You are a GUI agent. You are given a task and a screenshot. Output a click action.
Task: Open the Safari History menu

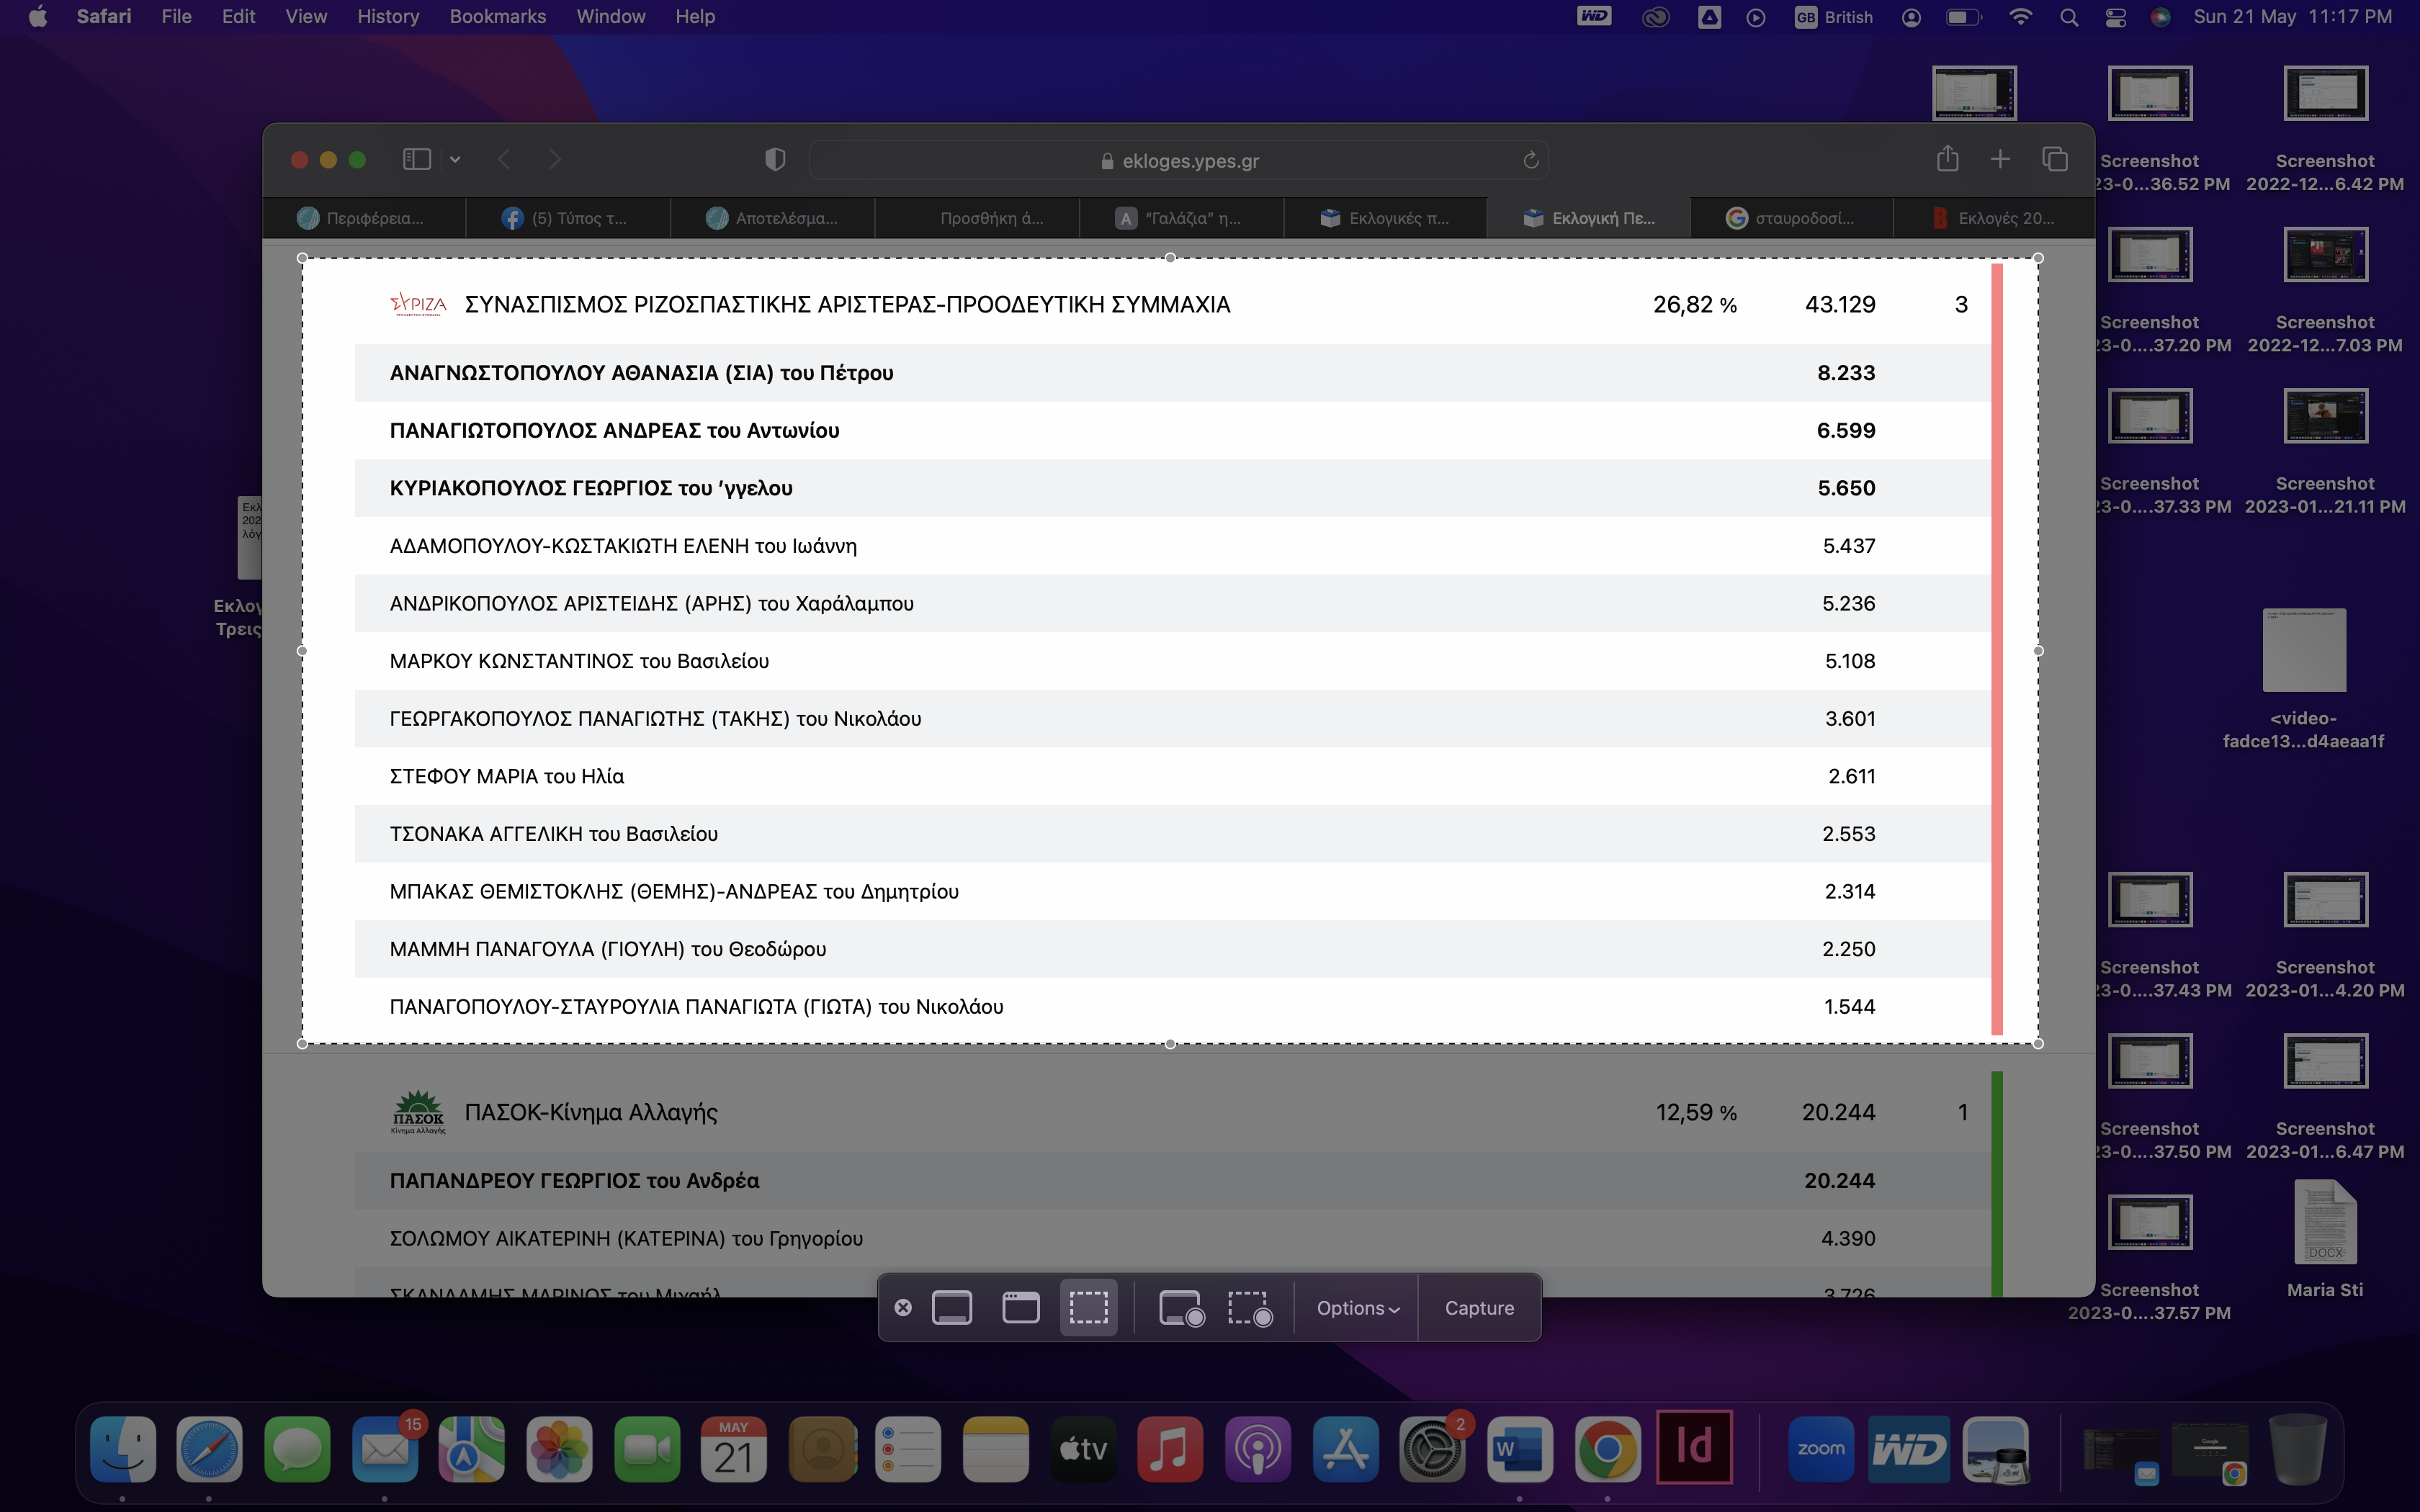pos(388,17)
